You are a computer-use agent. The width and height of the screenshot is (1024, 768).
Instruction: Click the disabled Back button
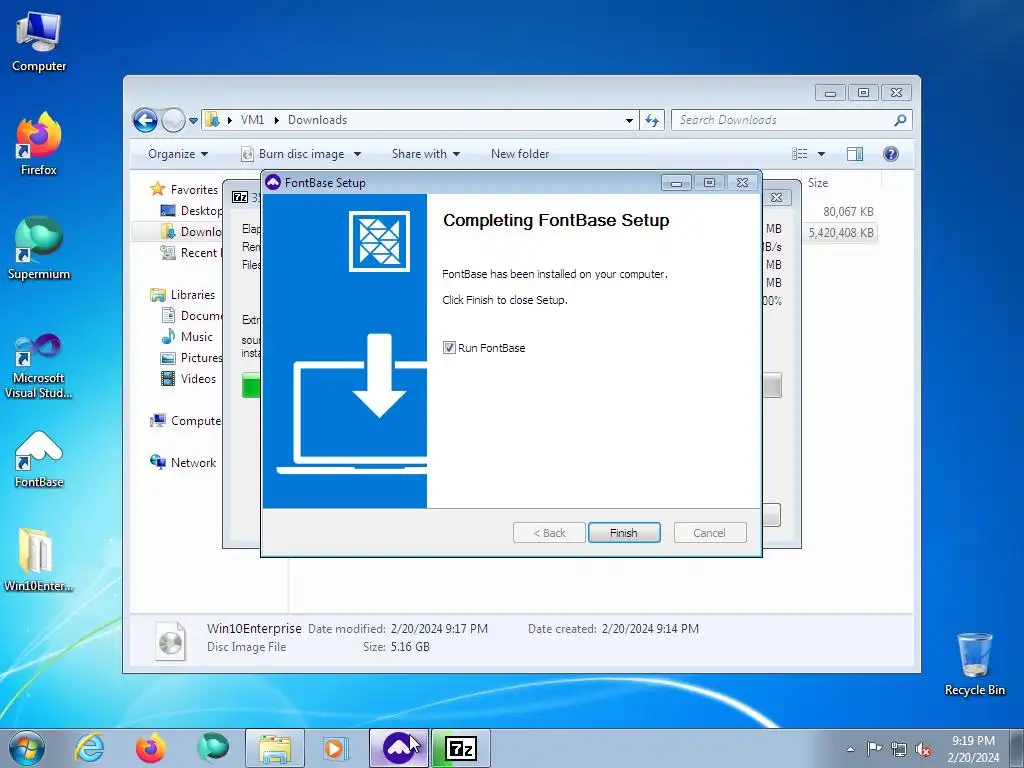pyautogui.click(x=549, y=533)
